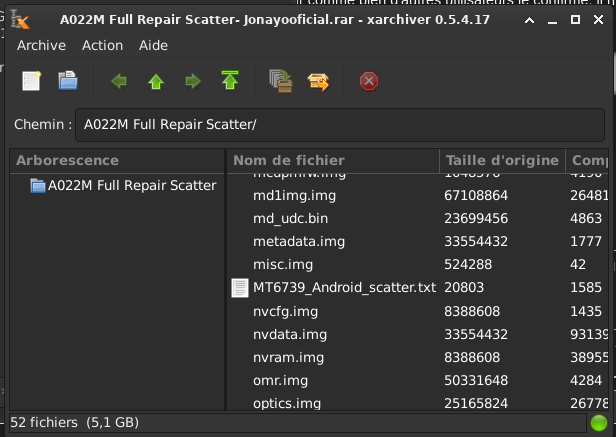Screen dimensions: 616x437
Task: Extract files using the extract toolbar icon
Action: (x=318, y=82)
